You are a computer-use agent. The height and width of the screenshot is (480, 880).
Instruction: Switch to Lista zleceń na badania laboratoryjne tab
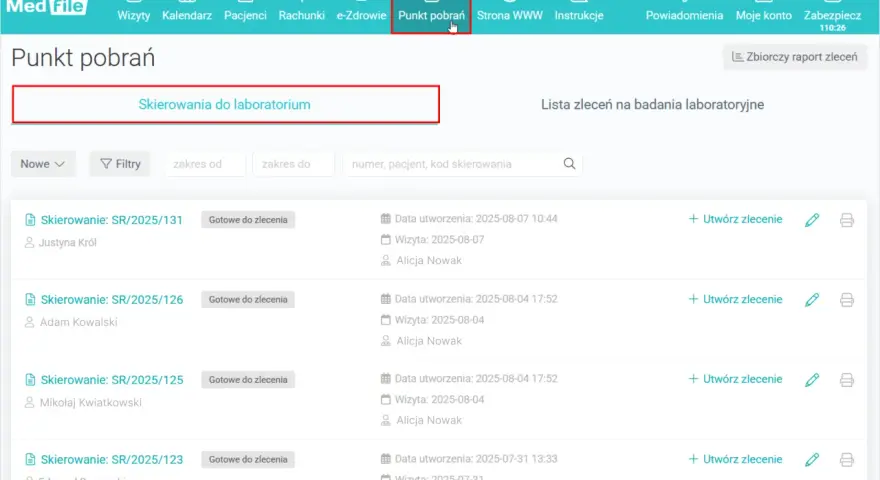[x=652, y=104]
